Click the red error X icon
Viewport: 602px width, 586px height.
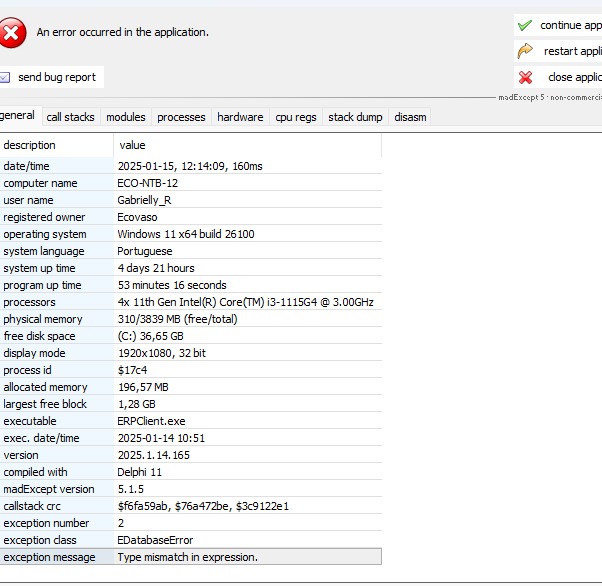point(12,33)
